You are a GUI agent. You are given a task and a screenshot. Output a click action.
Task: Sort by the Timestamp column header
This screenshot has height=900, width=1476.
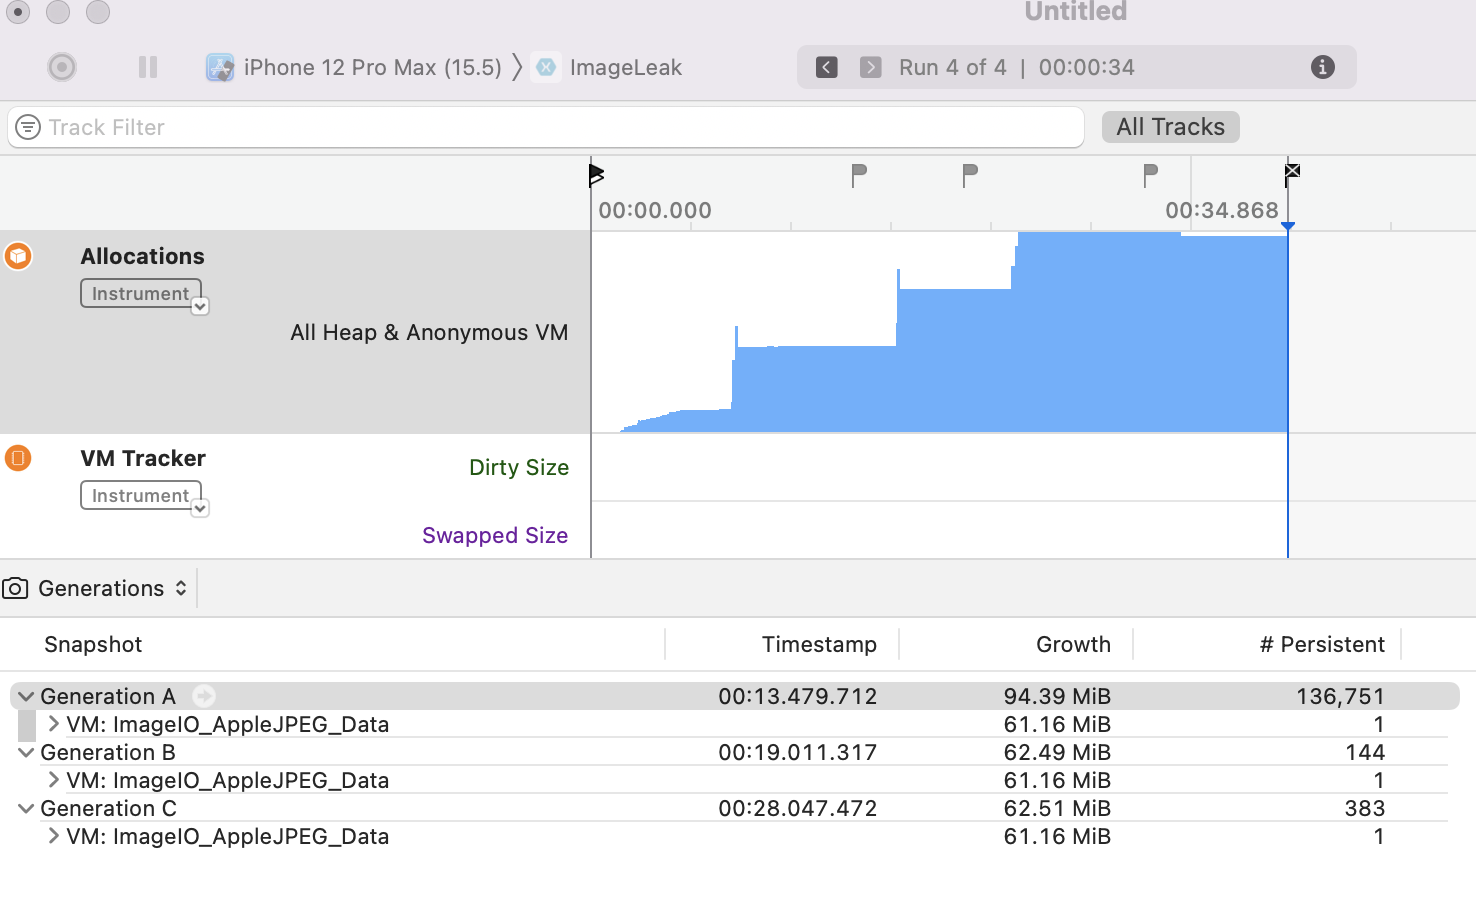(819, 644)
